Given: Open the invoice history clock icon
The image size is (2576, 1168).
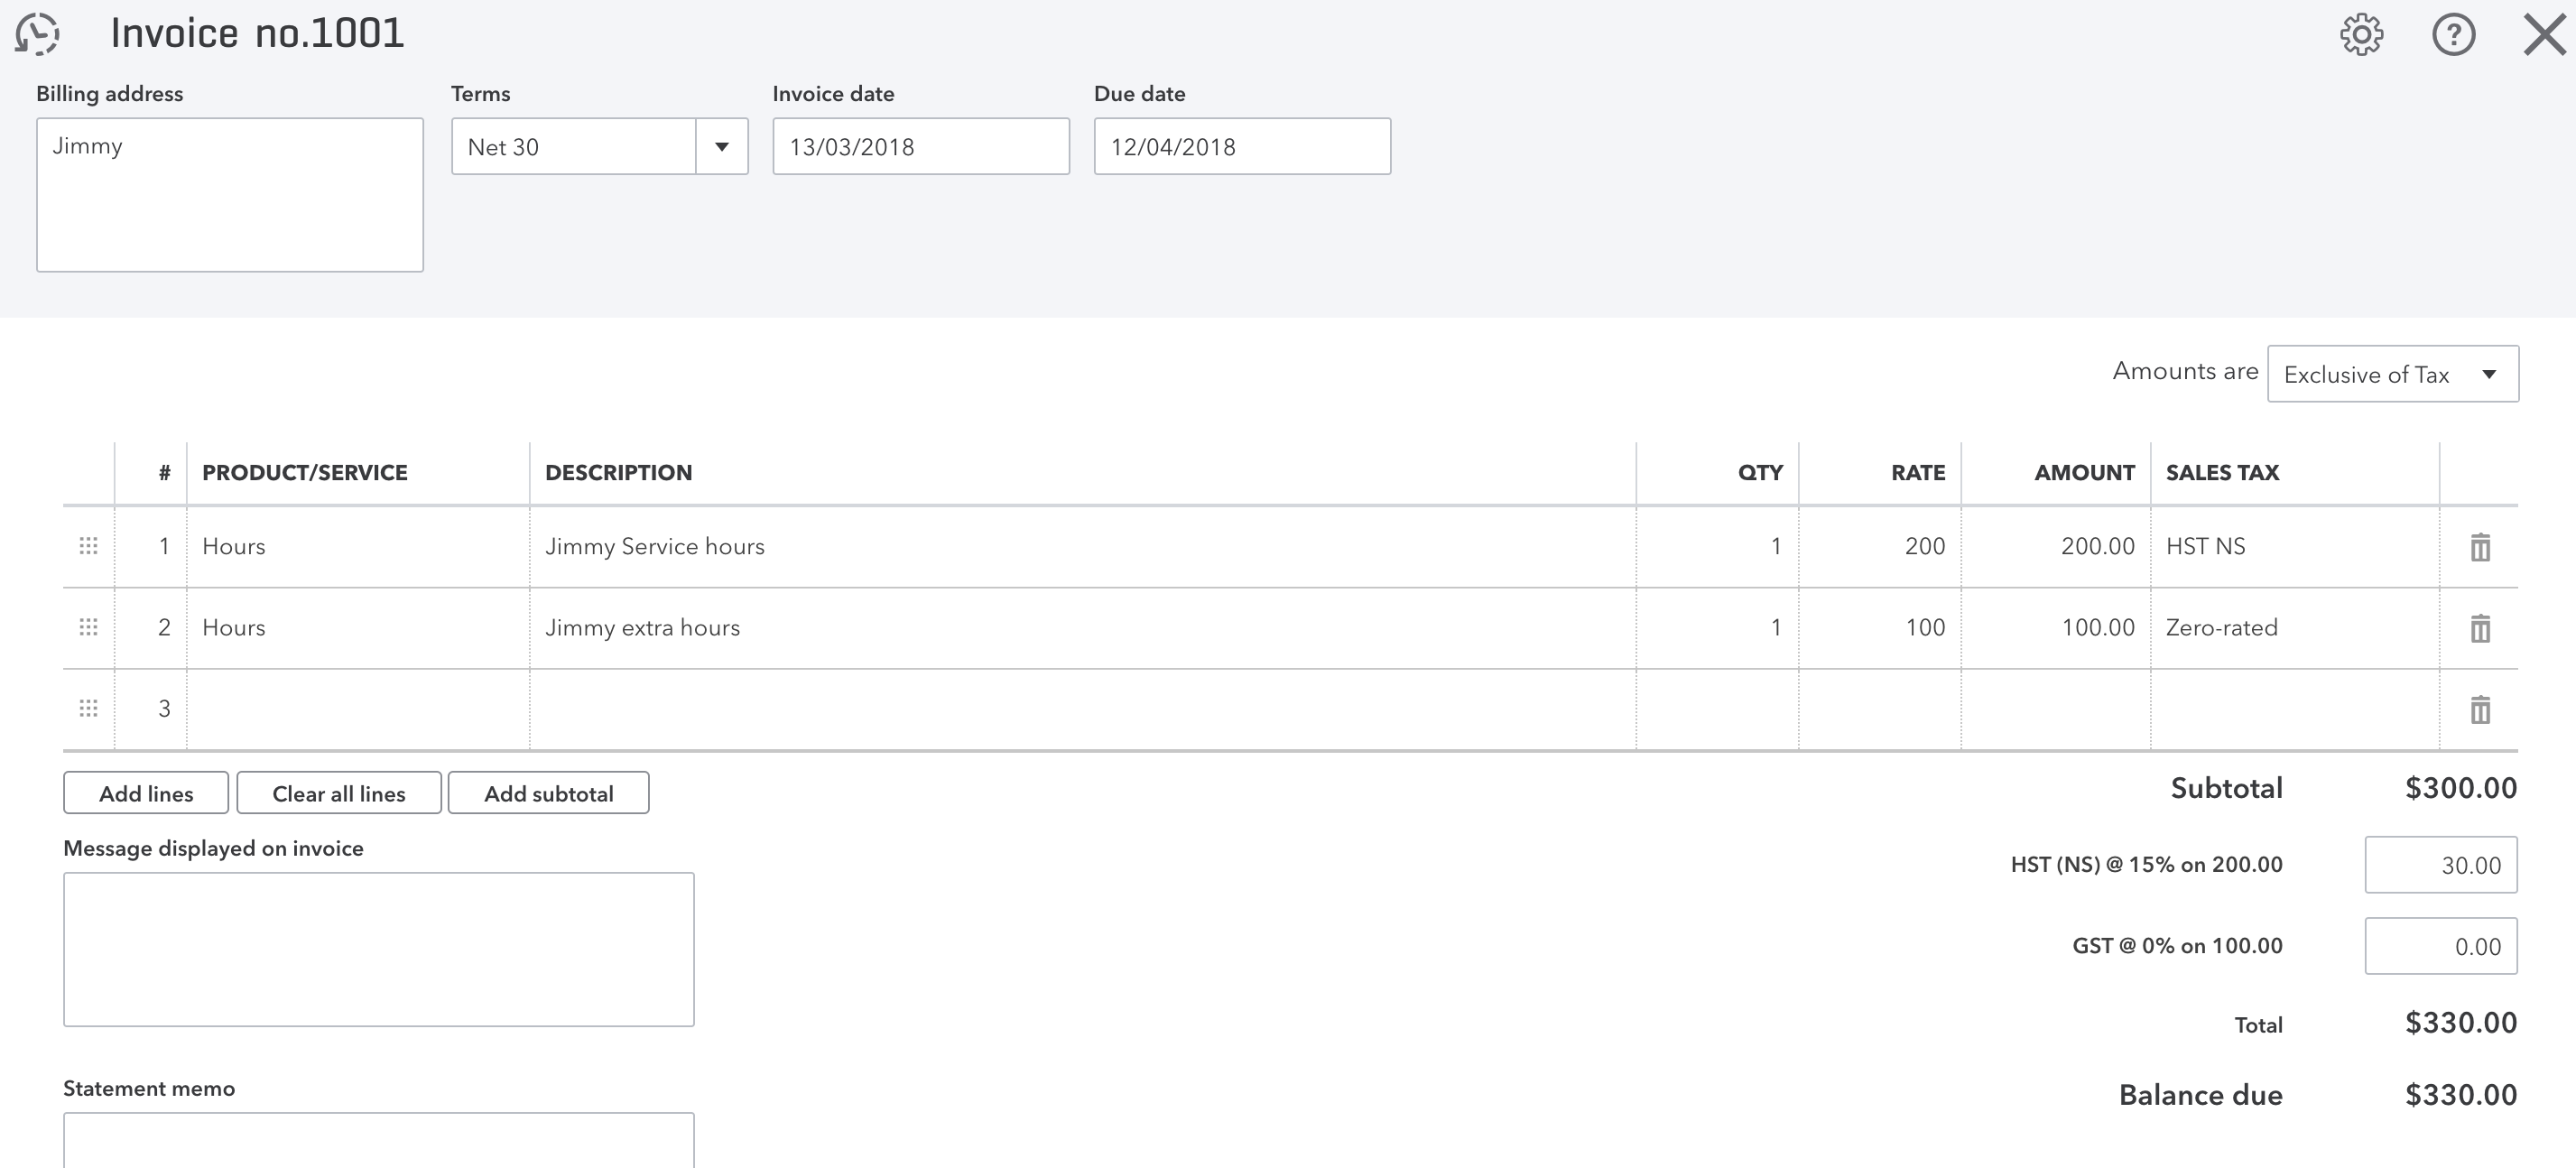Looking at the screenshot, I should (x=37, y=34).
